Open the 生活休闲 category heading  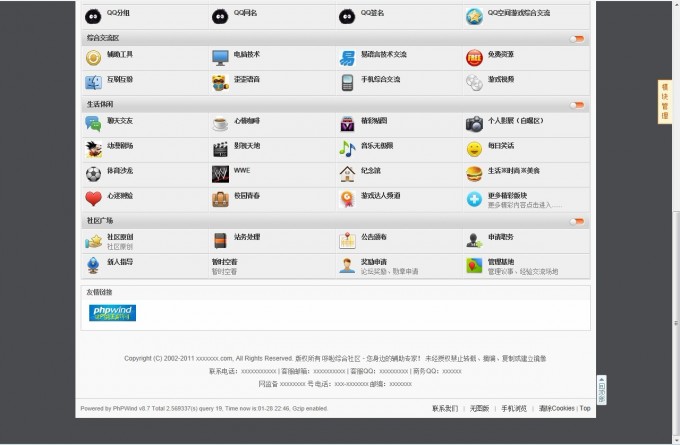[x=100, y=105]
